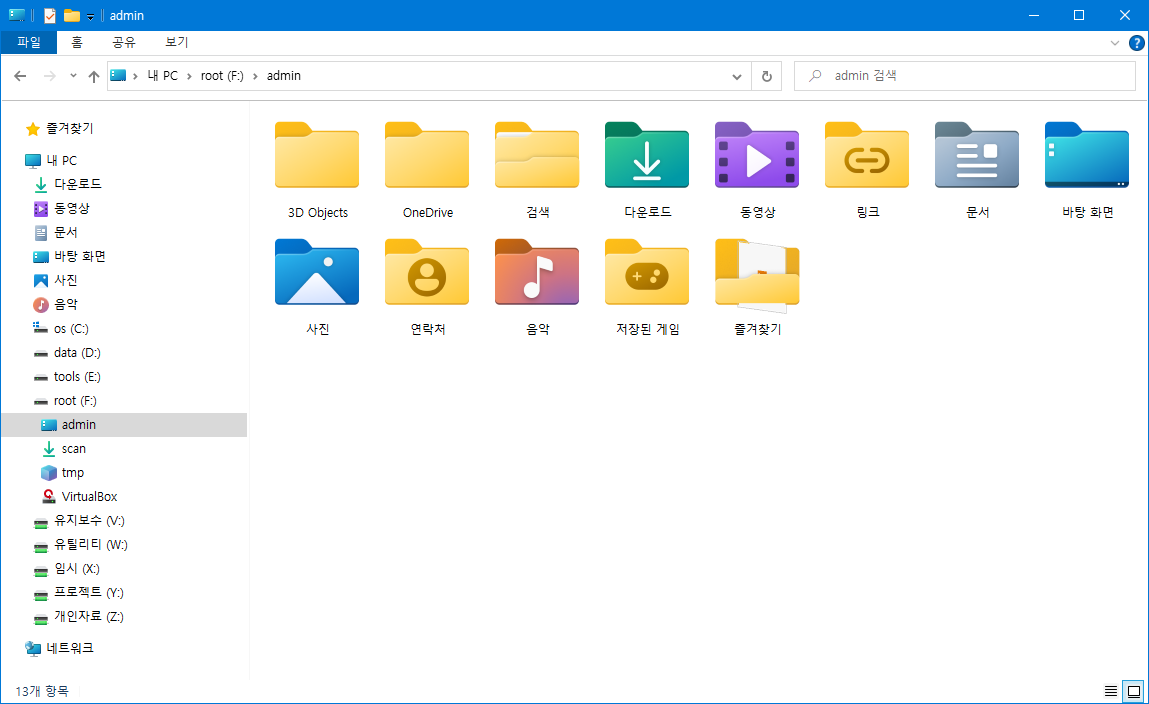
Task: Select 유틸리티 (W:) network drive
Action: click(90, 546)
